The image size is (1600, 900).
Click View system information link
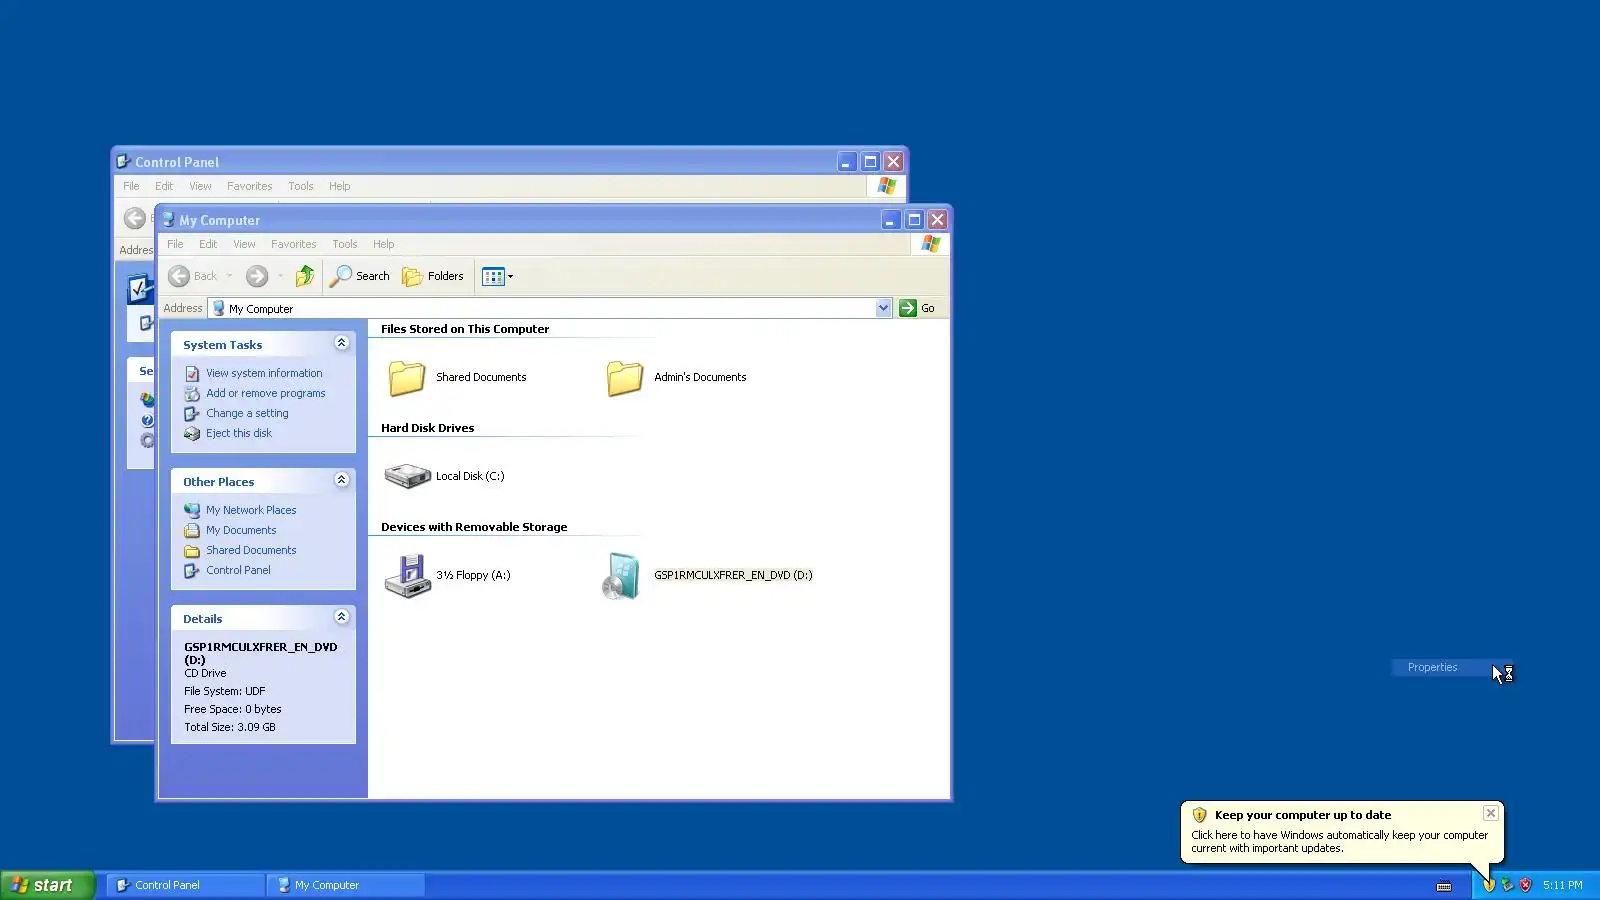[264, 373]
